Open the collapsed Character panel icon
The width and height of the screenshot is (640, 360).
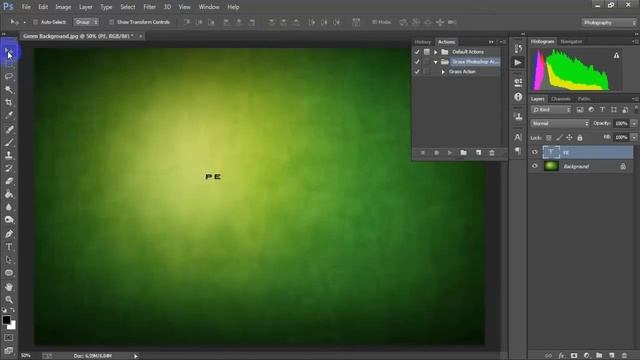coord(518,137)
